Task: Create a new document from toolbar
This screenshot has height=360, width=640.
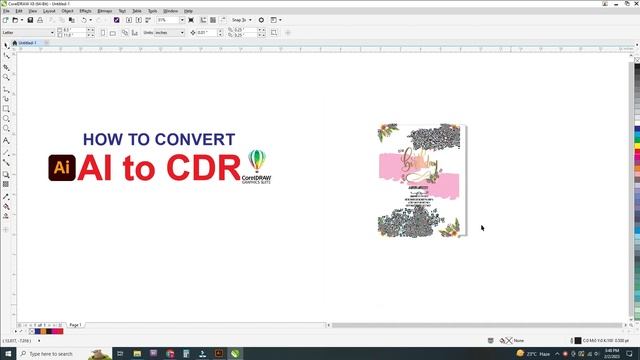Action: click(x=5, y=20)
